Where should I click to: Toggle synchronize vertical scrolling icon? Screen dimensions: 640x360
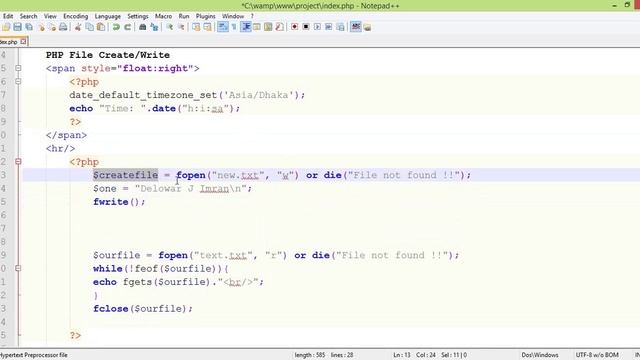pos(196,27)
